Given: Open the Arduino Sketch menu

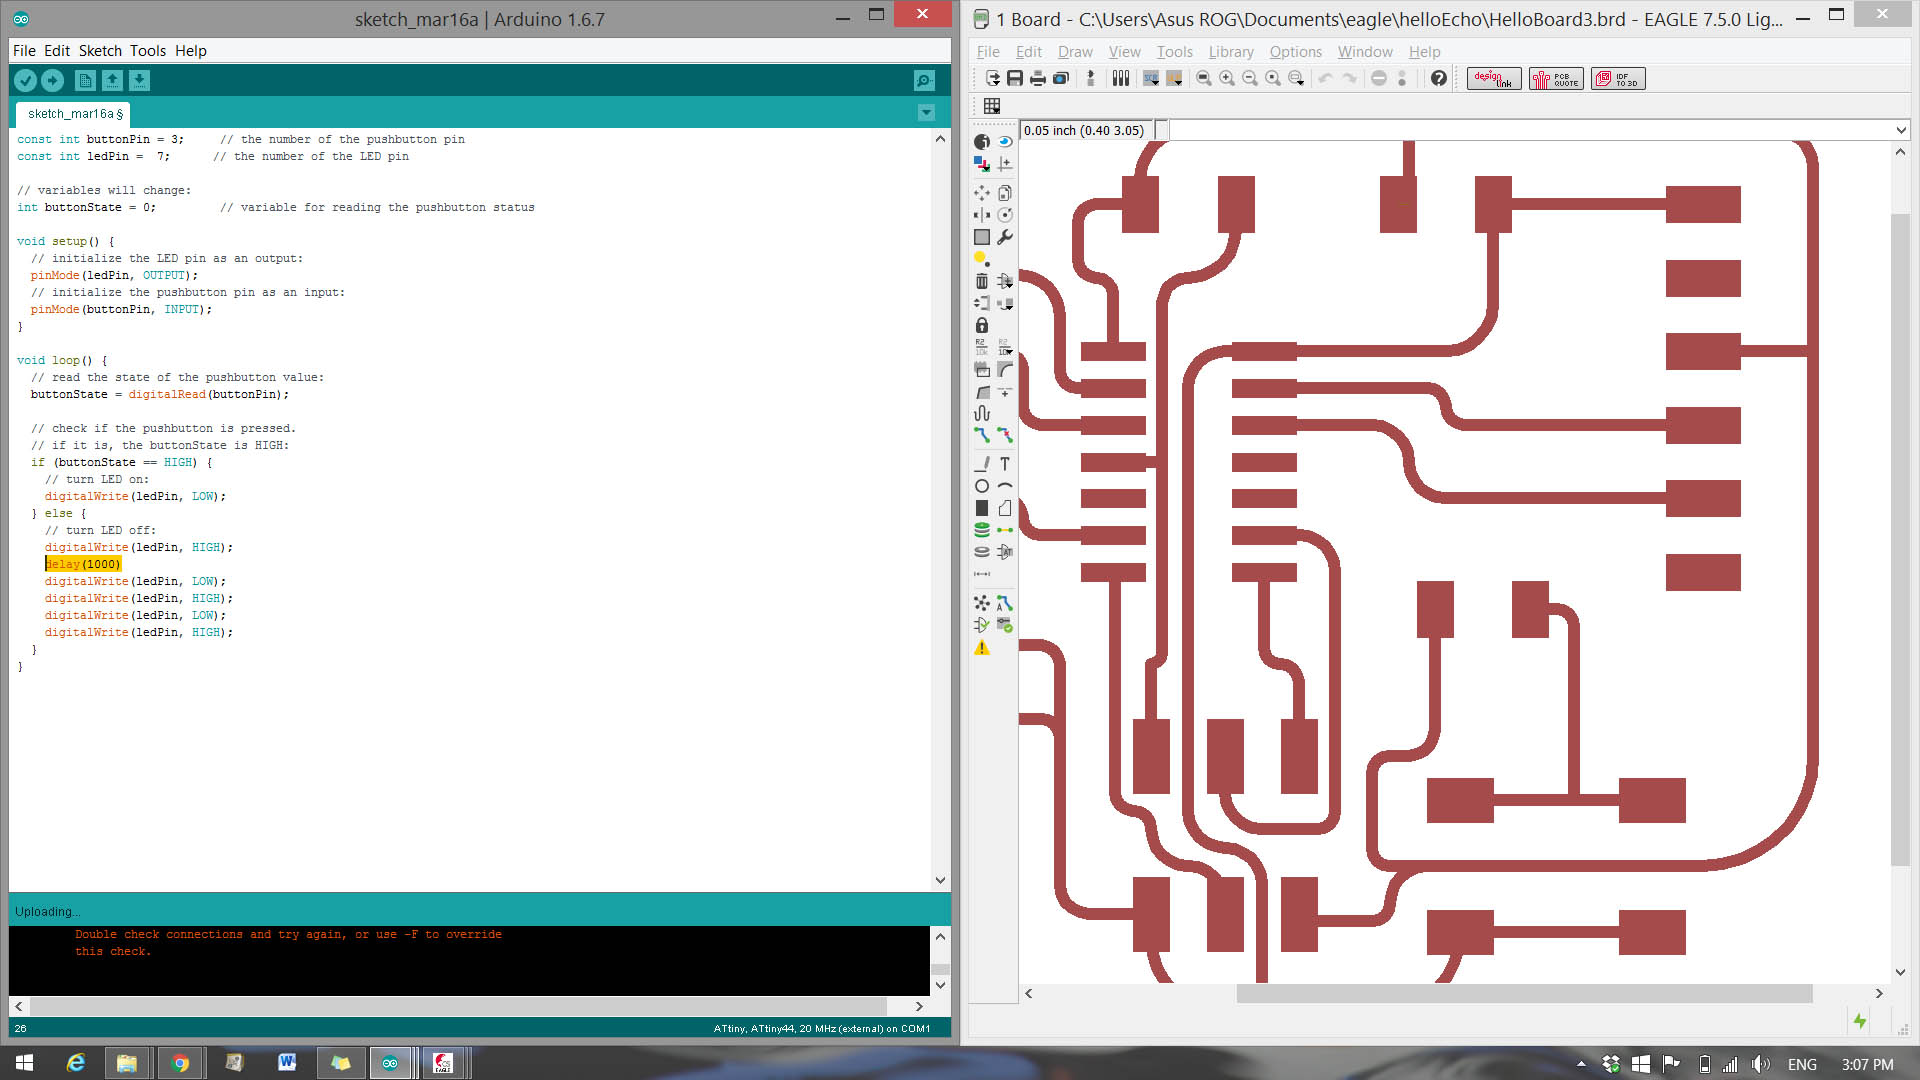Looking at the screenshot, I should [x=100, y=51].
